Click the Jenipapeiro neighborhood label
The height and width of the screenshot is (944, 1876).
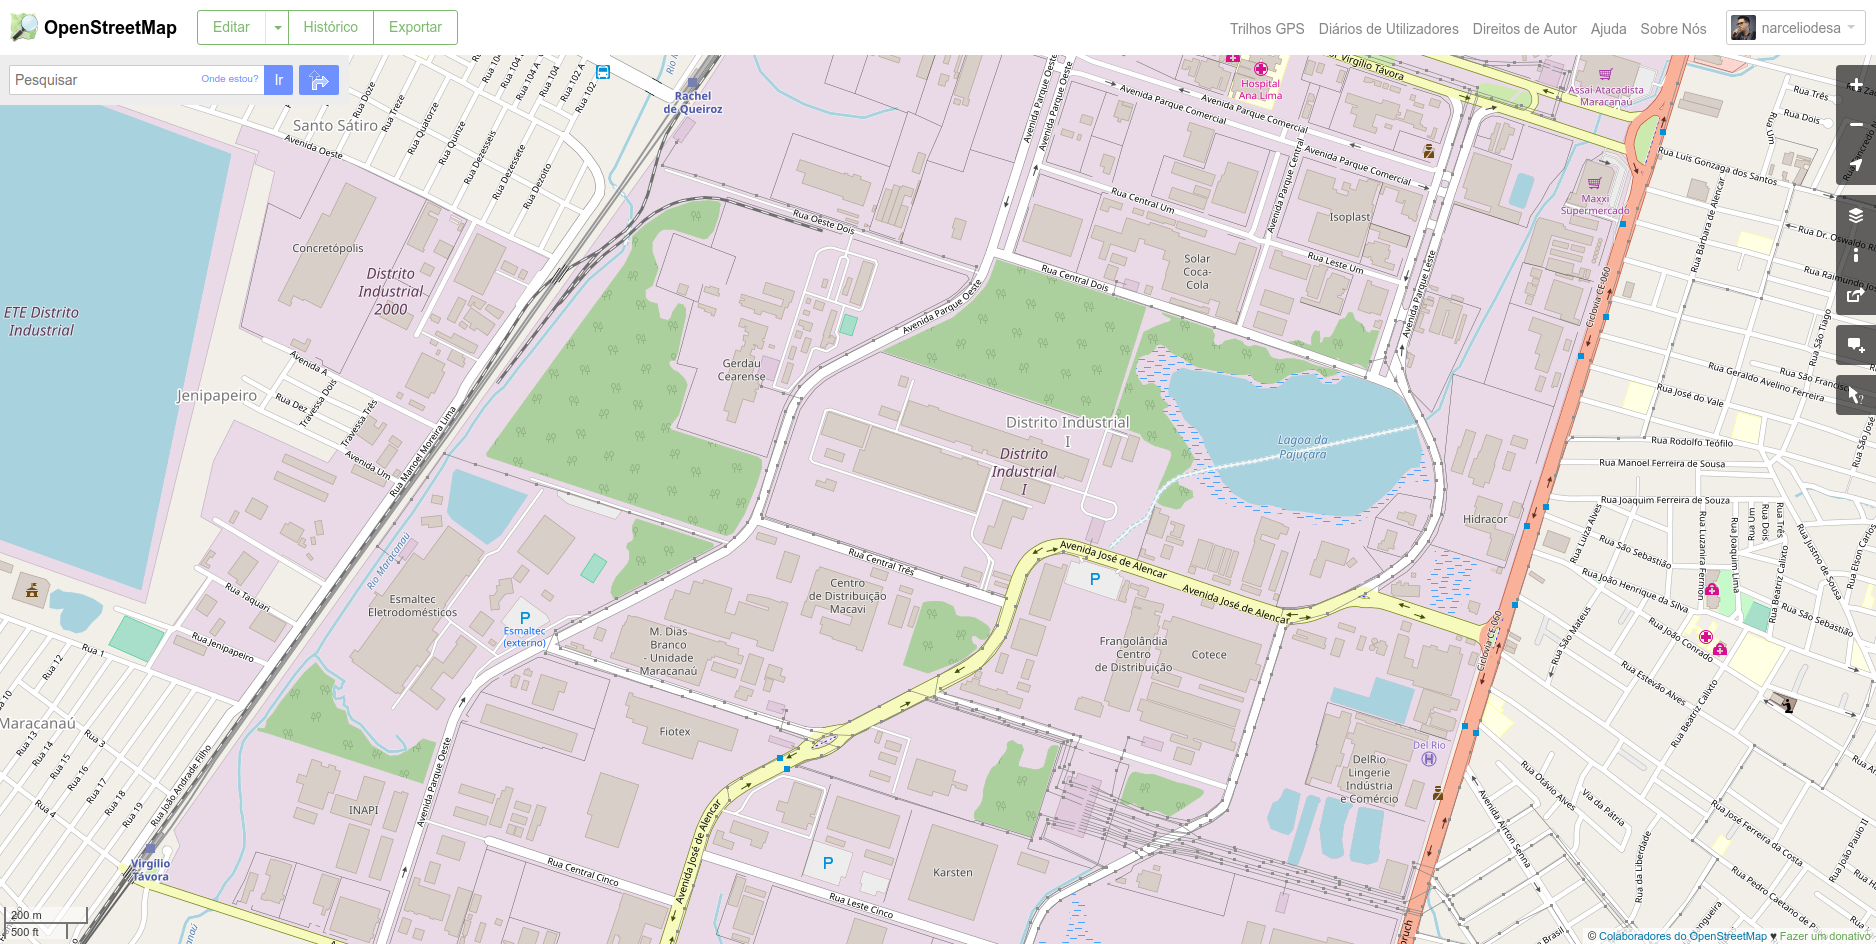tap(217, 396)
